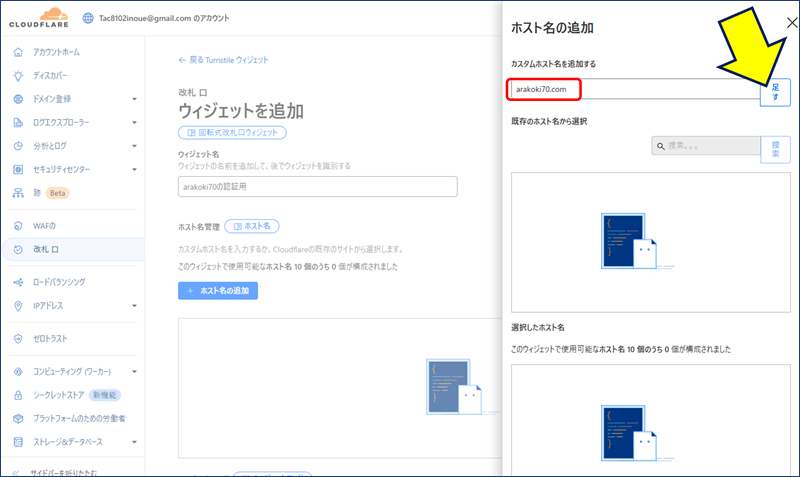This screenshot has width=800, height=477.
Task: Open ホスト名 documentation link
Action: click(x=252, y=226)
